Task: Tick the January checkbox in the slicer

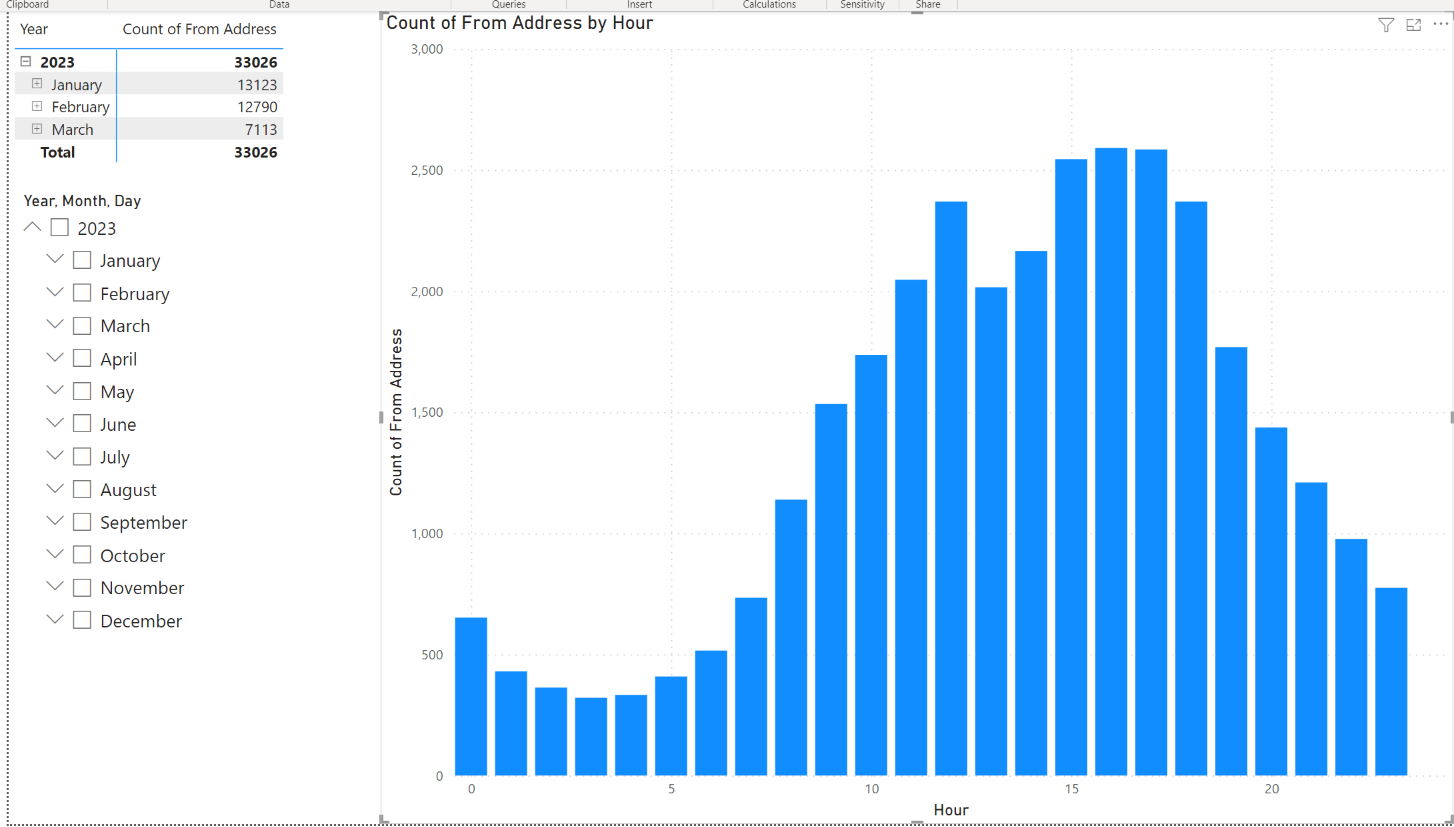Action: point(82,260)
